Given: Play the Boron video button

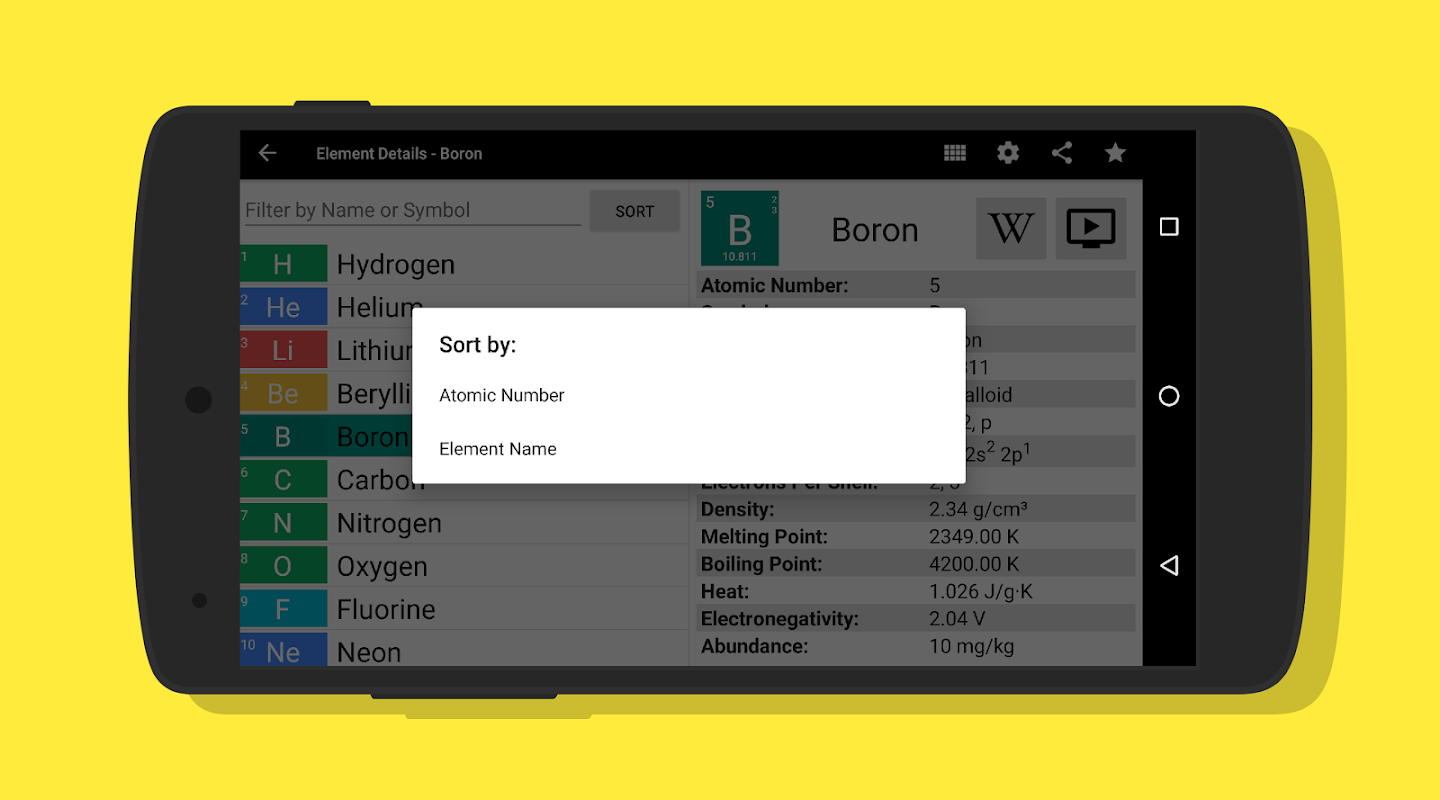Looking at the screenshot, I should 1091,228.
